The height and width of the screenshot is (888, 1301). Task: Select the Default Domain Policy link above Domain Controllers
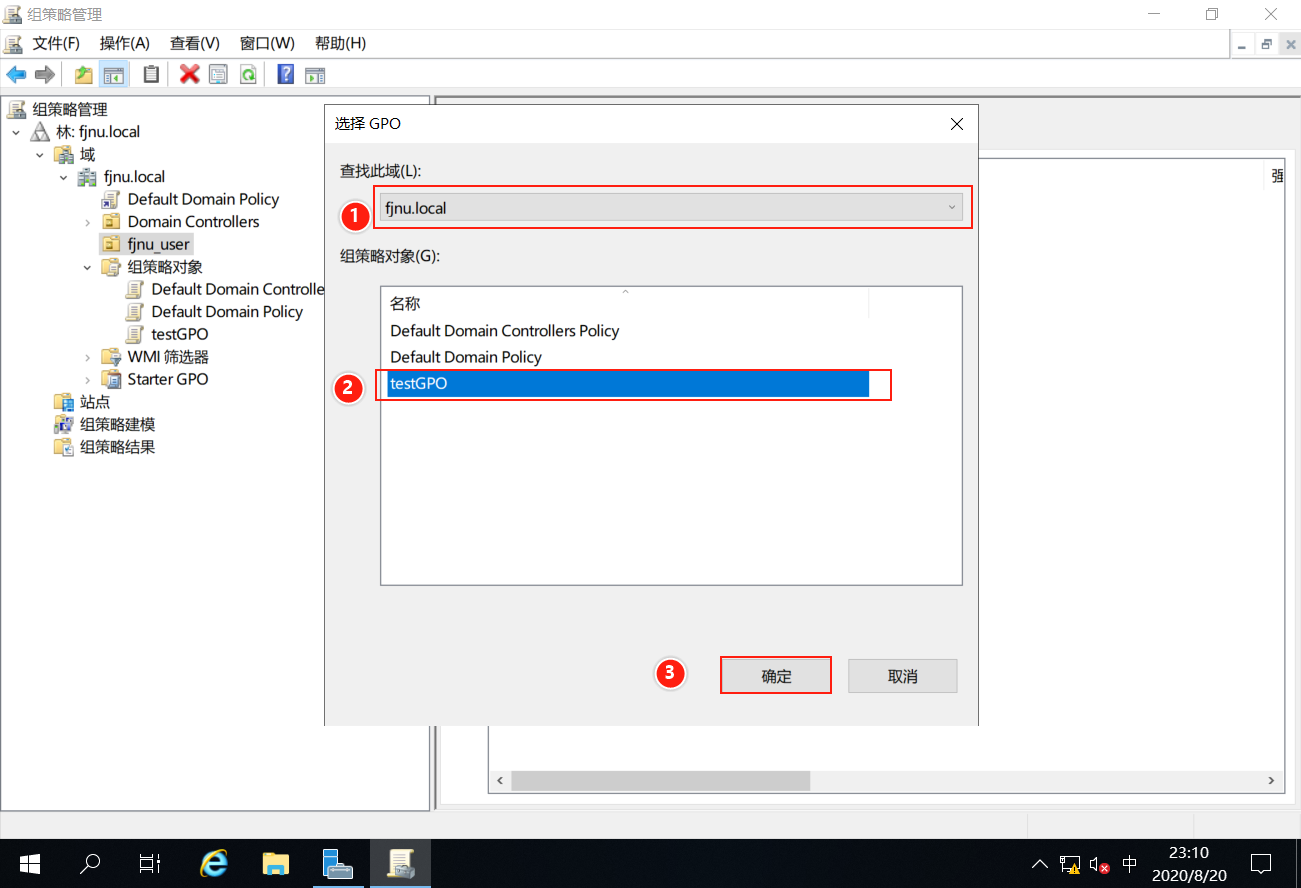(203, 199)
